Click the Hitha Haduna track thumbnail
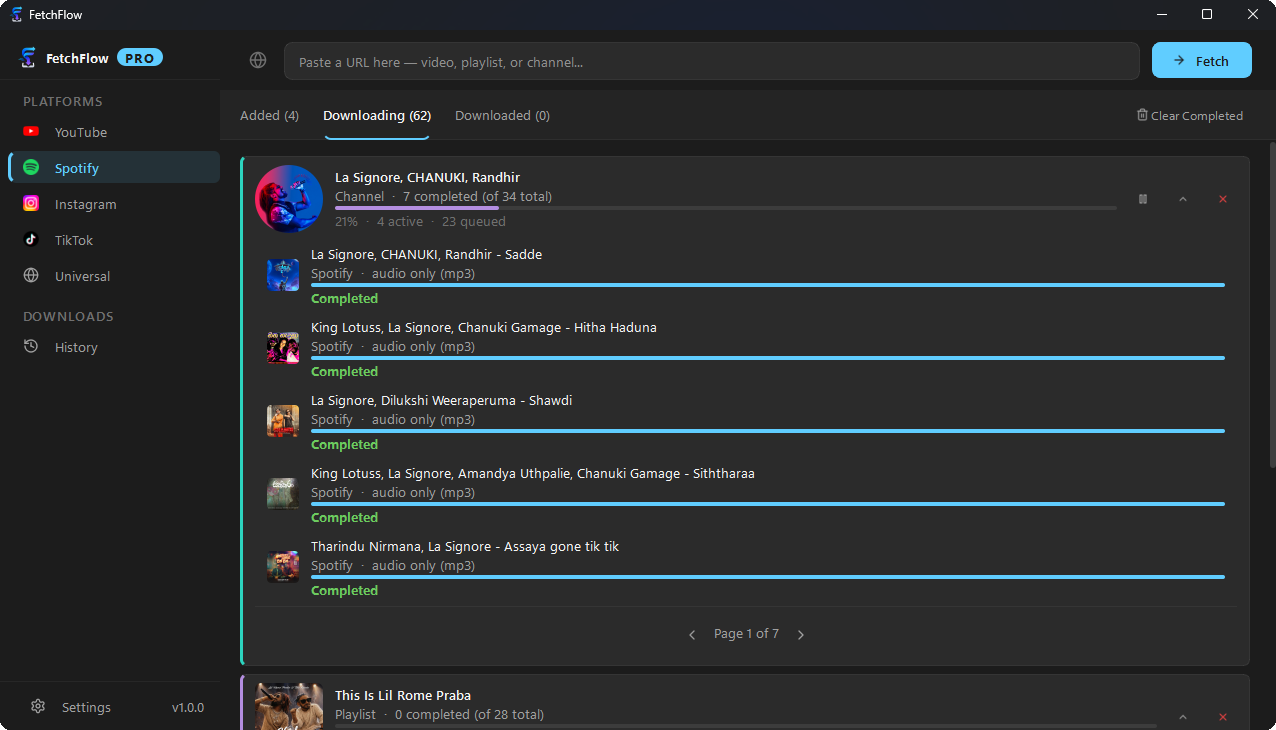Viewport: 1276px width, 730px height. (x=283, y=348)
